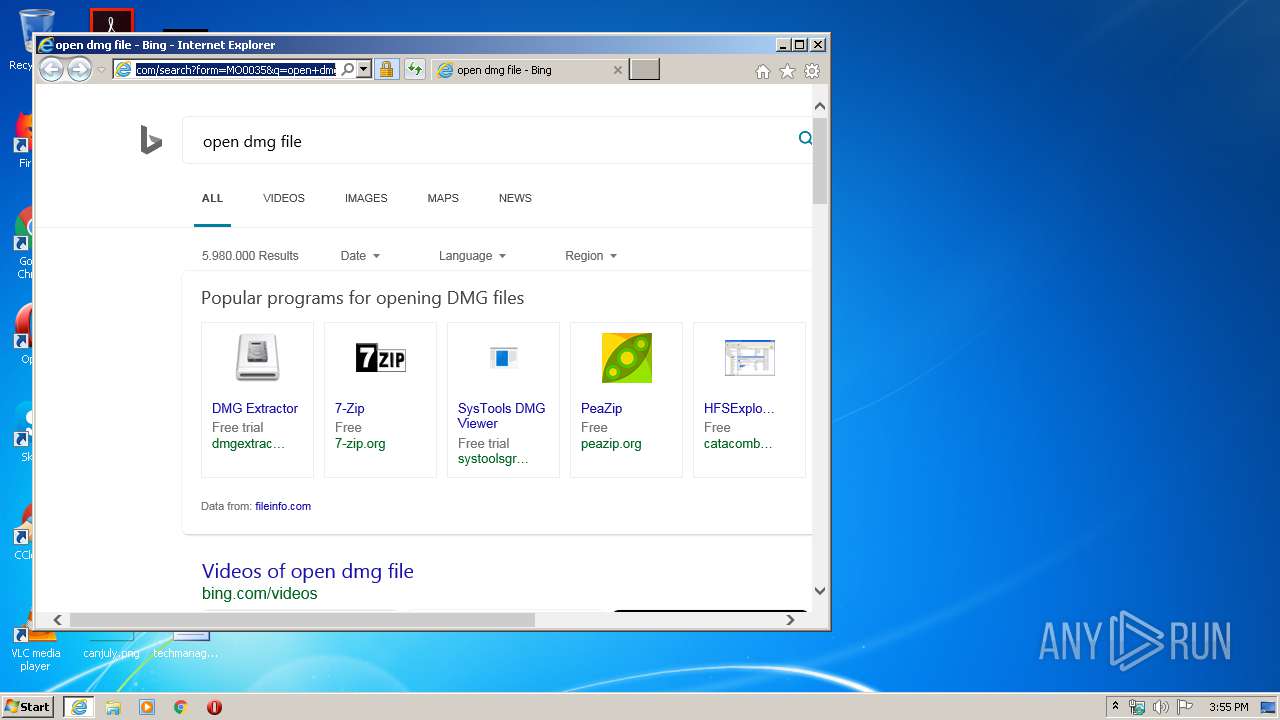Viewport: 1280px width, 720px height.
Task: Click the peazip.org green URL
Action: (x=611, y=443)
